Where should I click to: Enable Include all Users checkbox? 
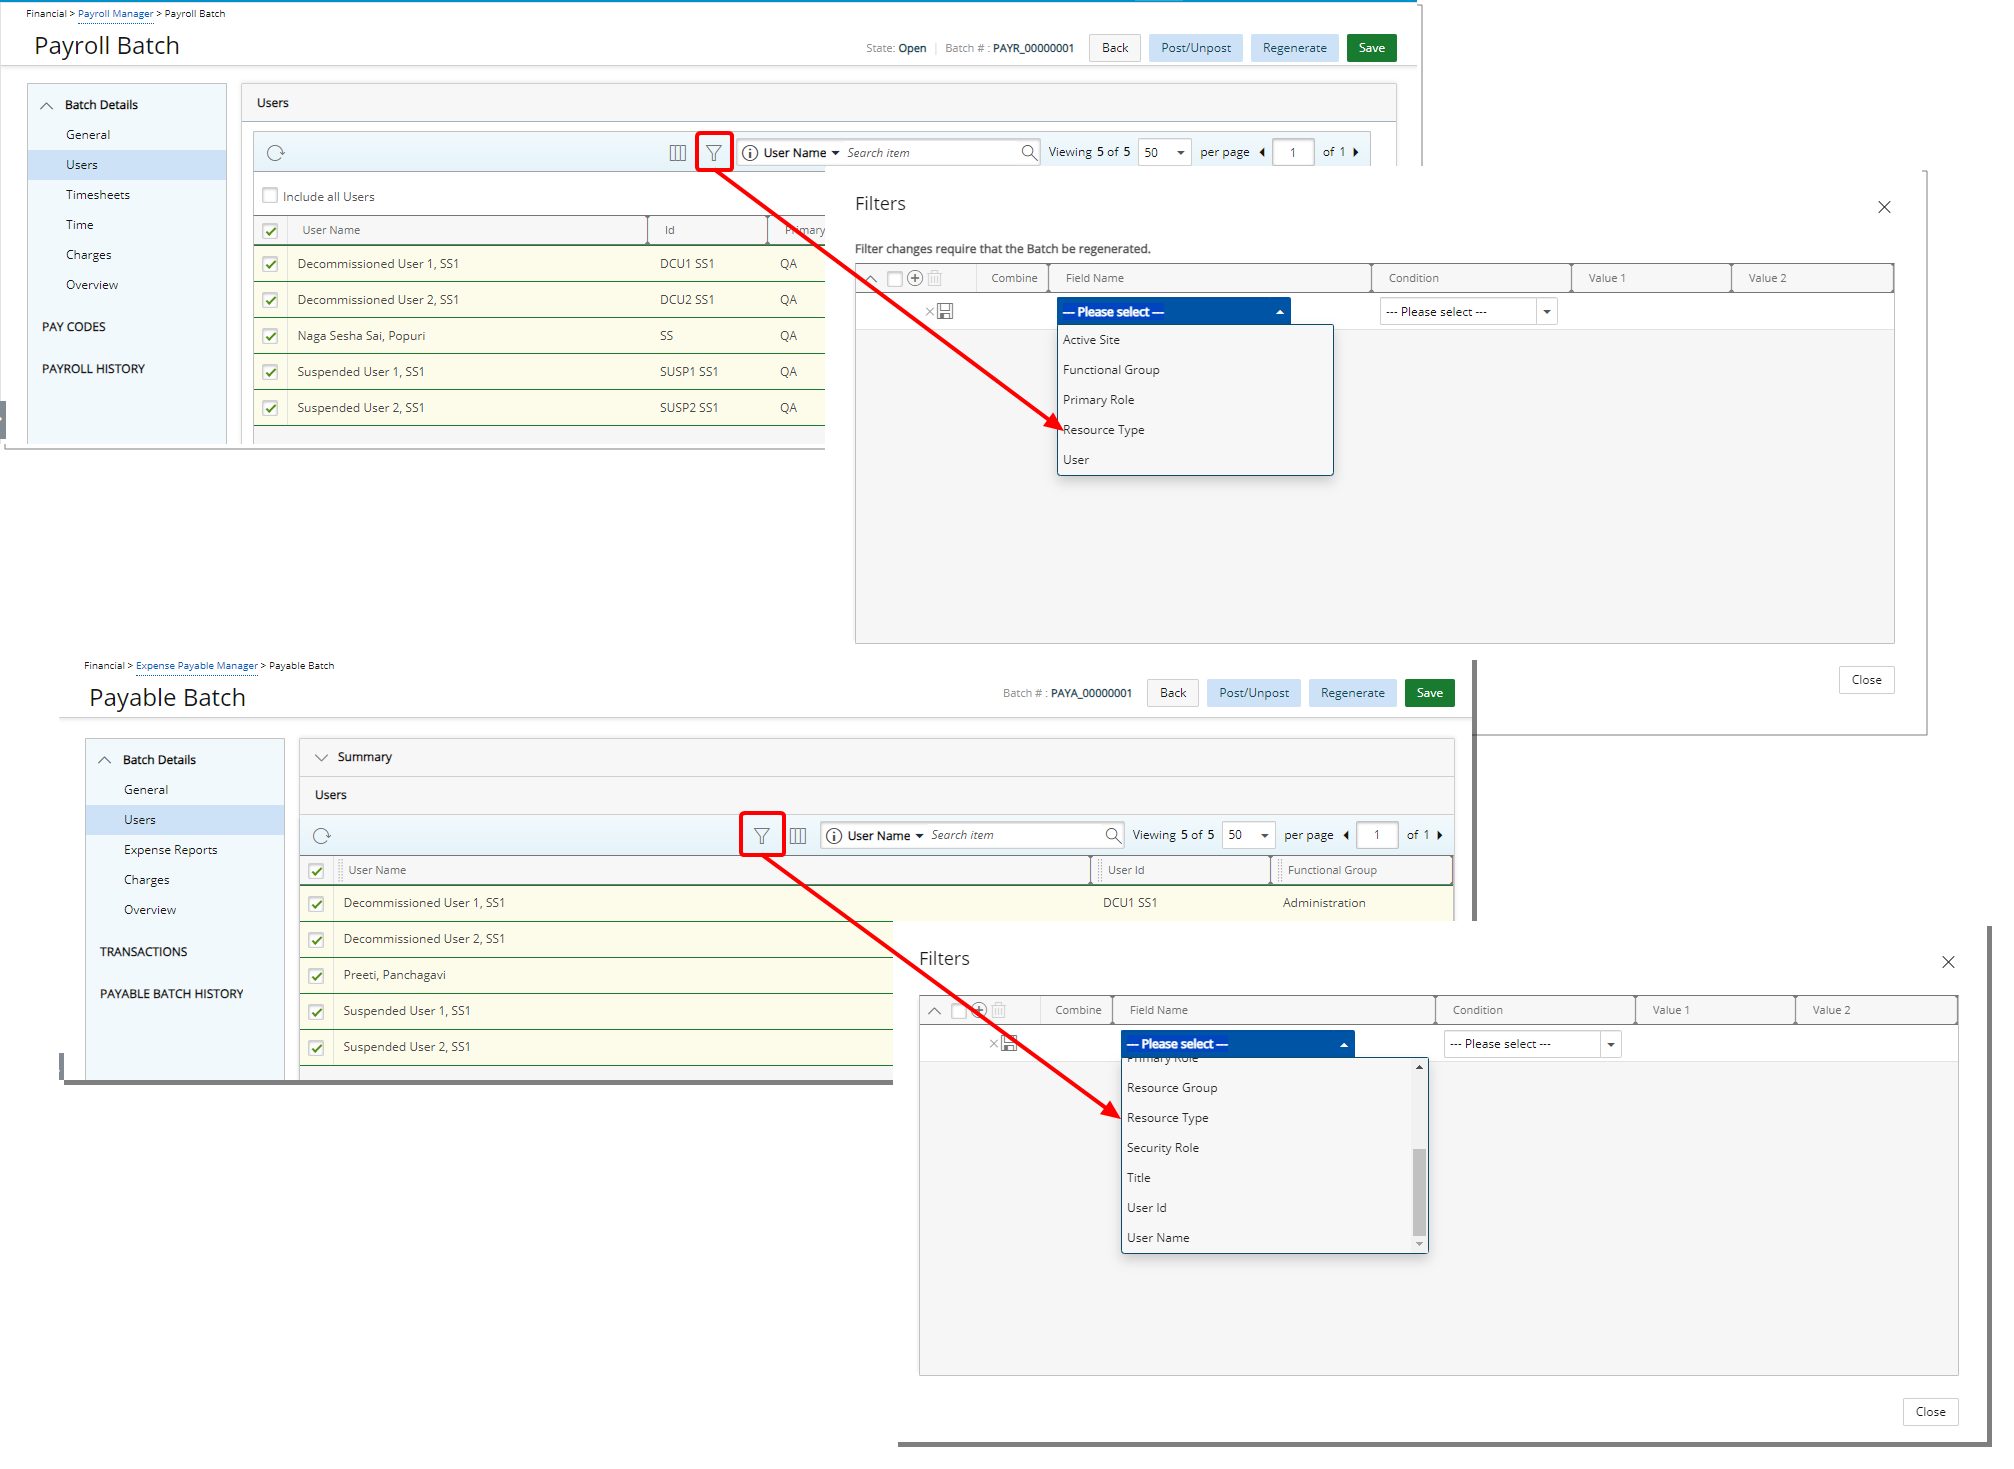coord(270,196)
